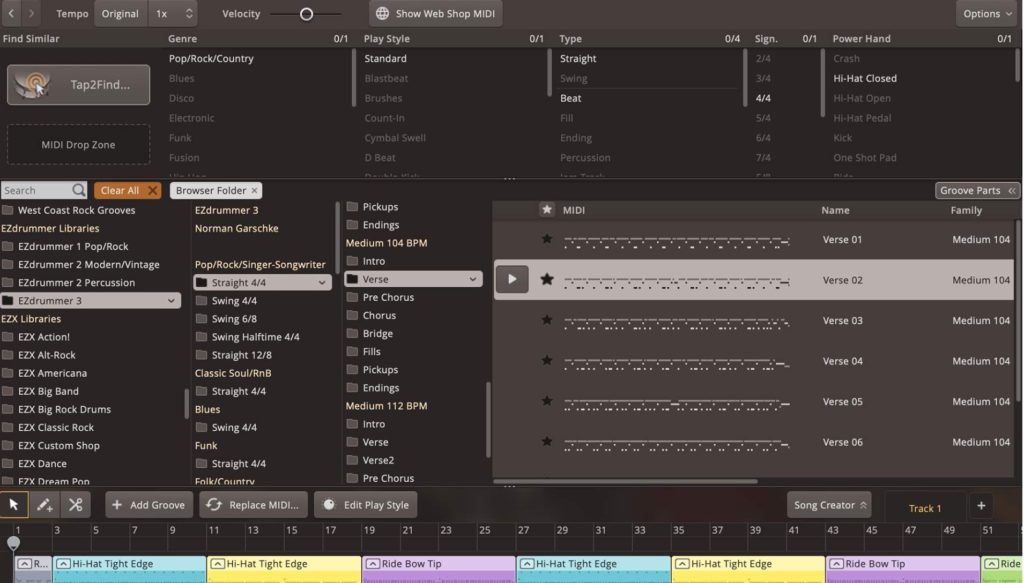Expand the first Hi-Hat Tight Edge block menu

tap(63, 563)
